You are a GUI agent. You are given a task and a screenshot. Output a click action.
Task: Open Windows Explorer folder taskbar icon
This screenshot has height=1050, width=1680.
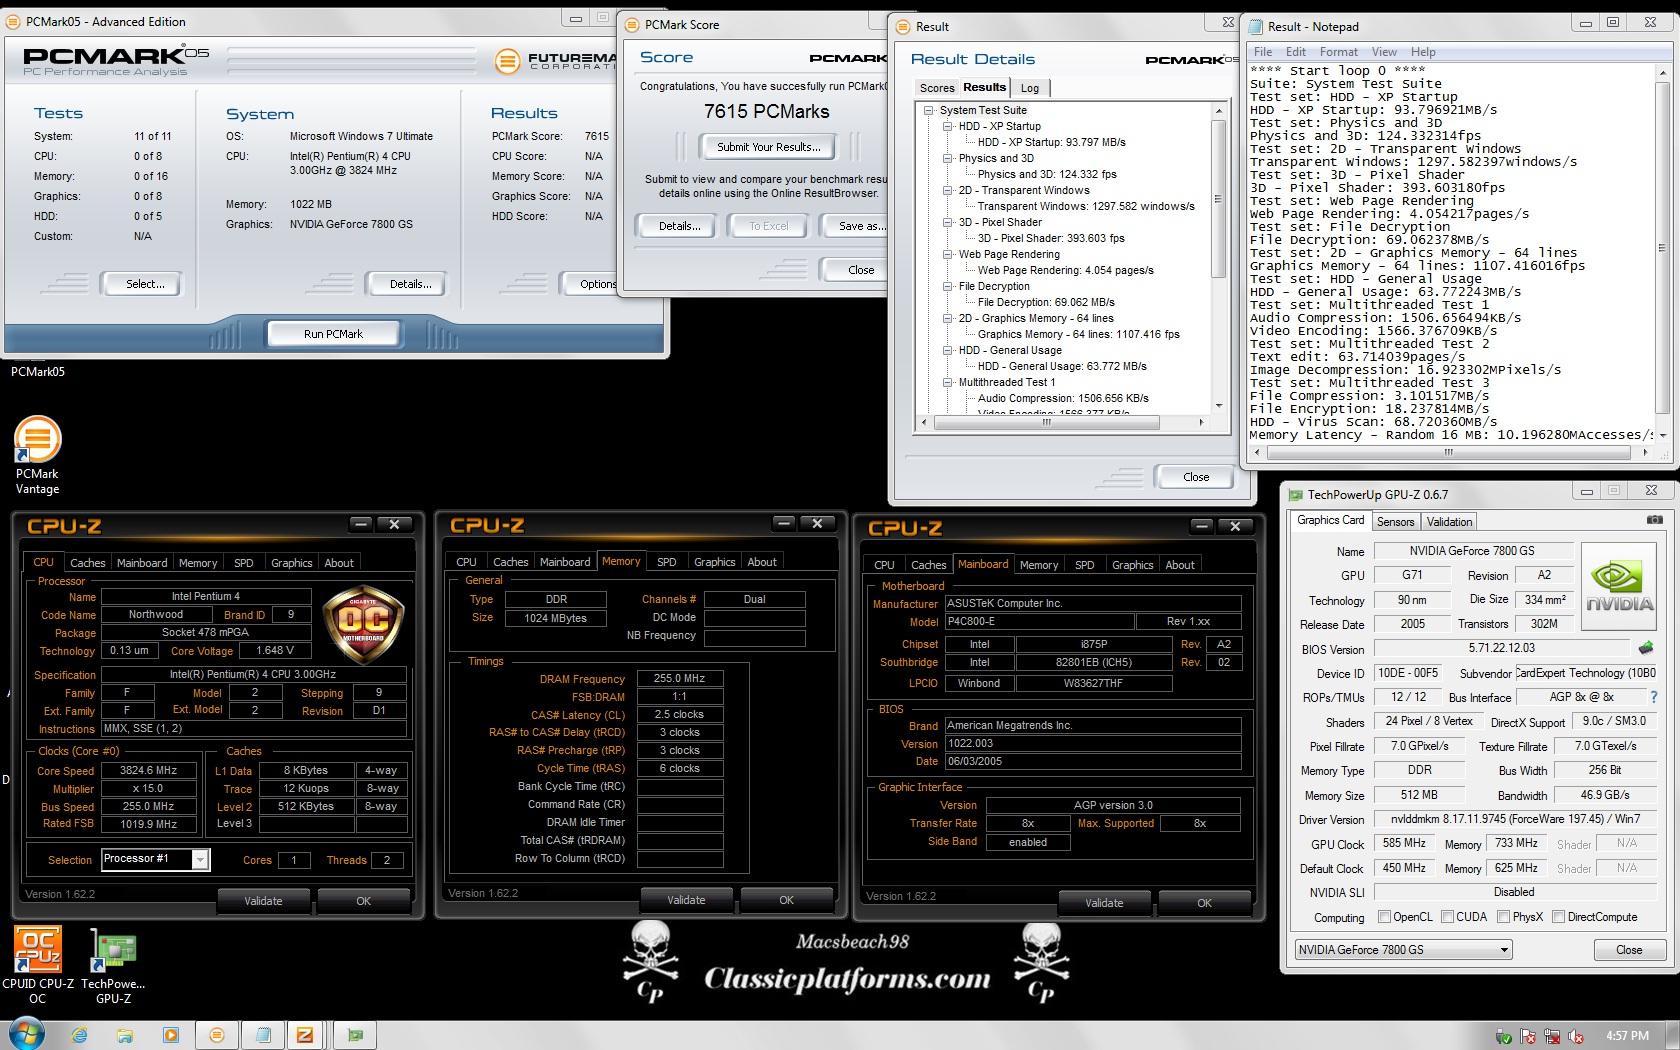[126, 1035]
